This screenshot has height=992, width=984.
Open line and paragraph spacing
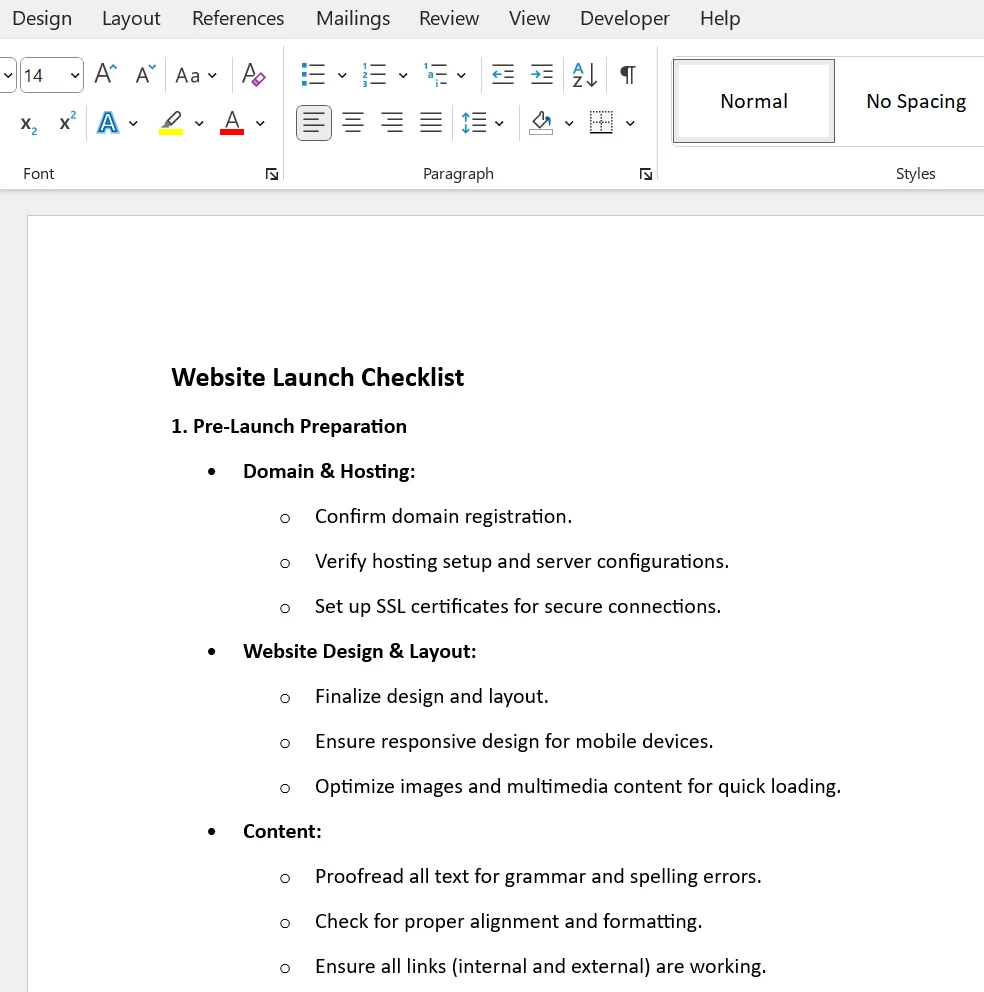(x=474, y=123)
